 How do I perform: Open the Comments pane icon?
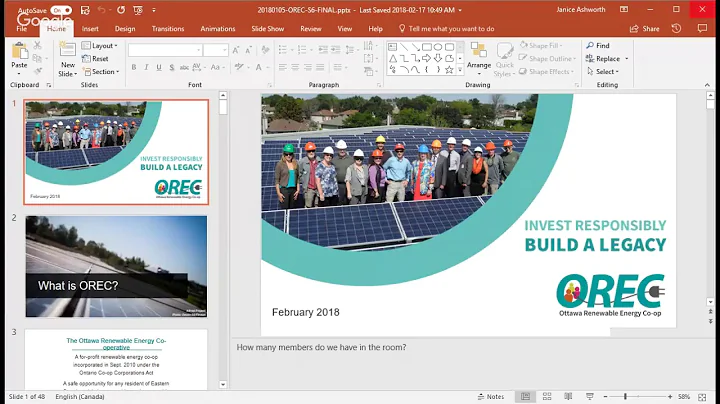(702, 28)
